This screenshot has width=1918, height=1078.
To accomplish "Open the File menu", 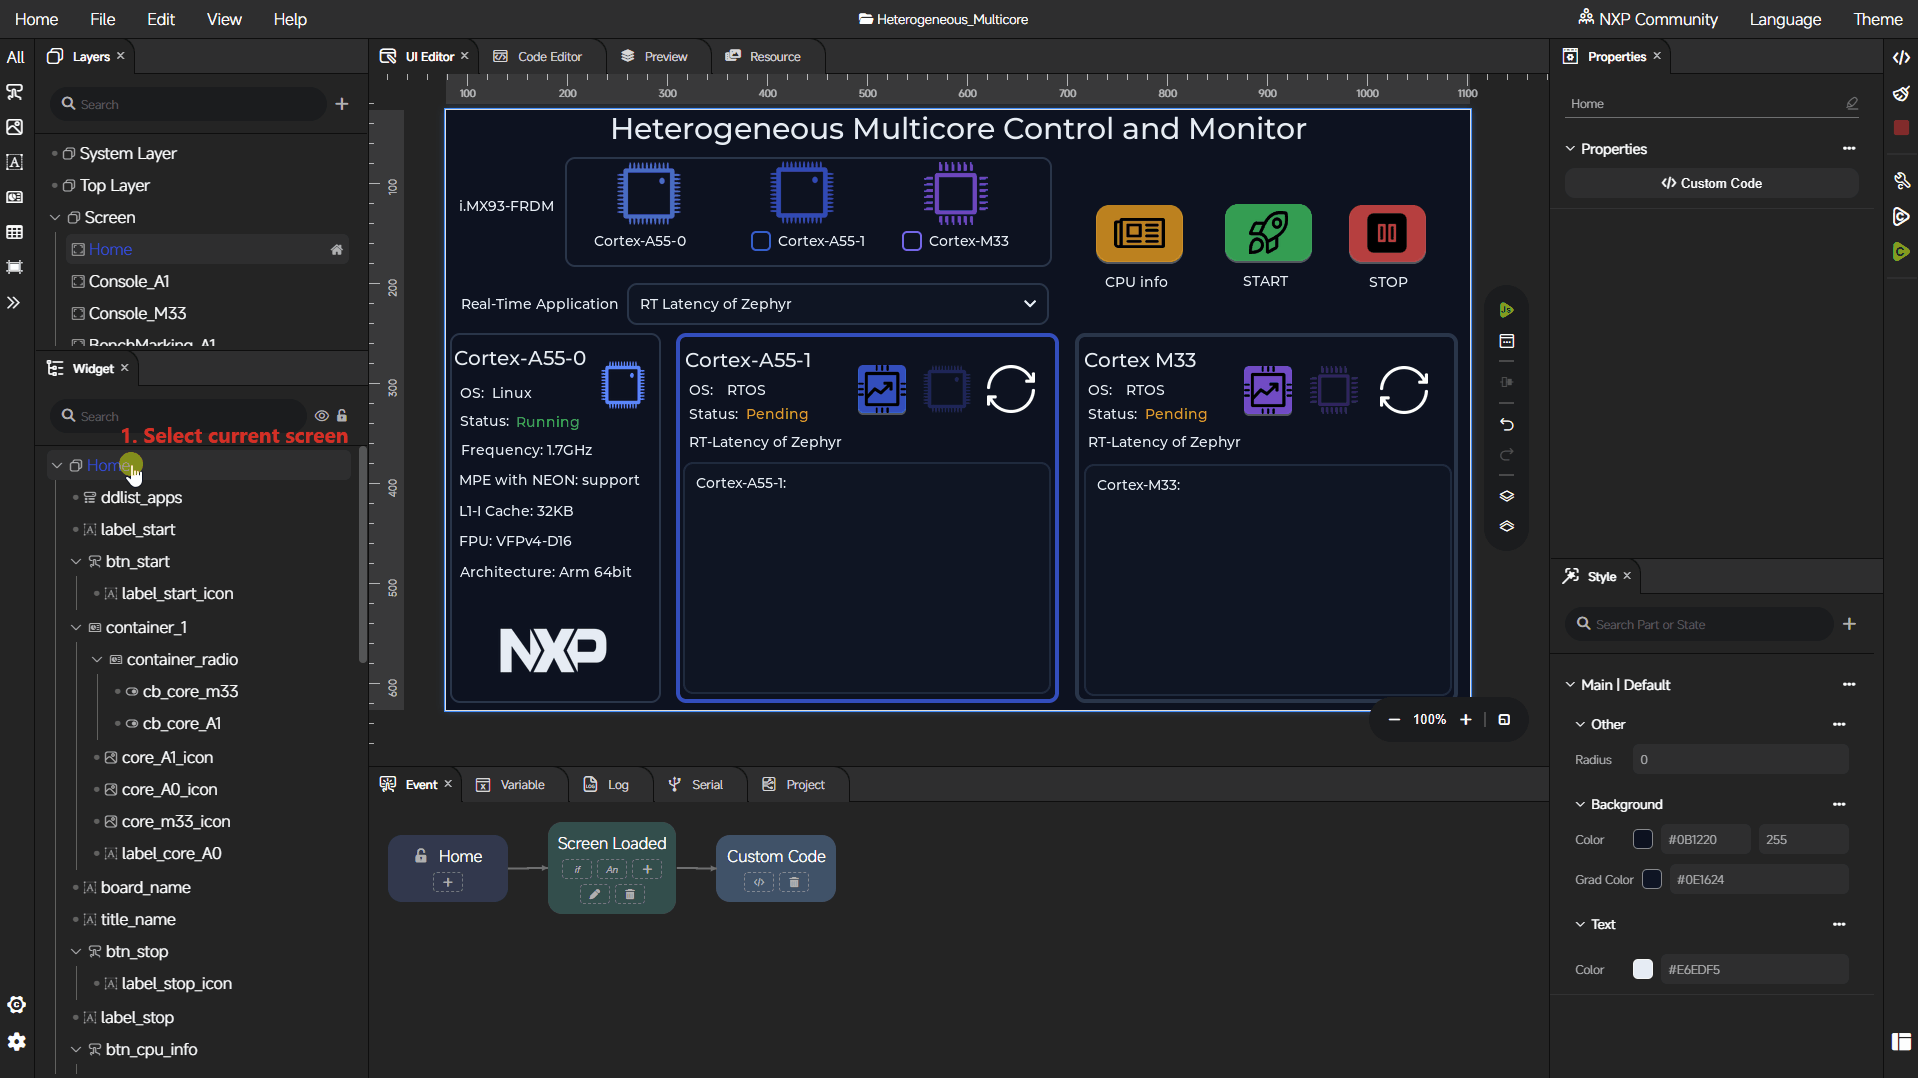I will 102,19.
